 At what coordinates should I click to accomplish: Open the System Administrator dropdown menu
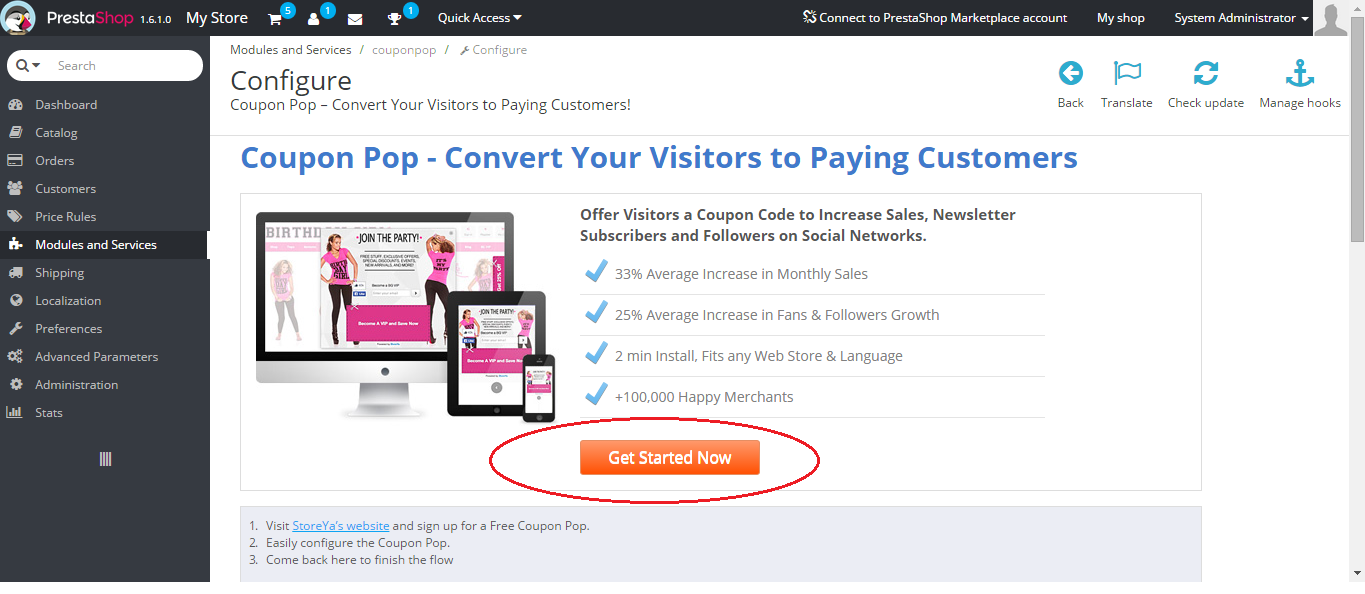(x=1241, y=18)
